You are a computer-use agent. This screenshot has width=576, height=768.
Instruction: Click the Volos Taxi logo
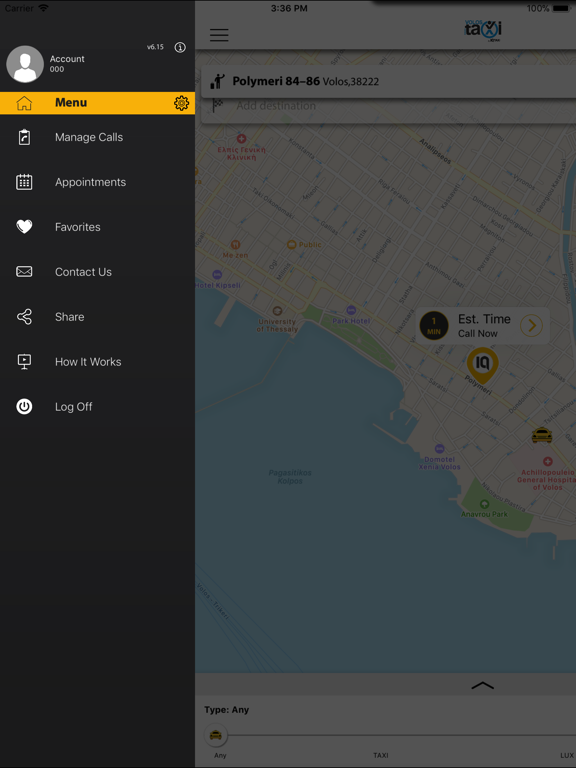(x=483, y=30)
